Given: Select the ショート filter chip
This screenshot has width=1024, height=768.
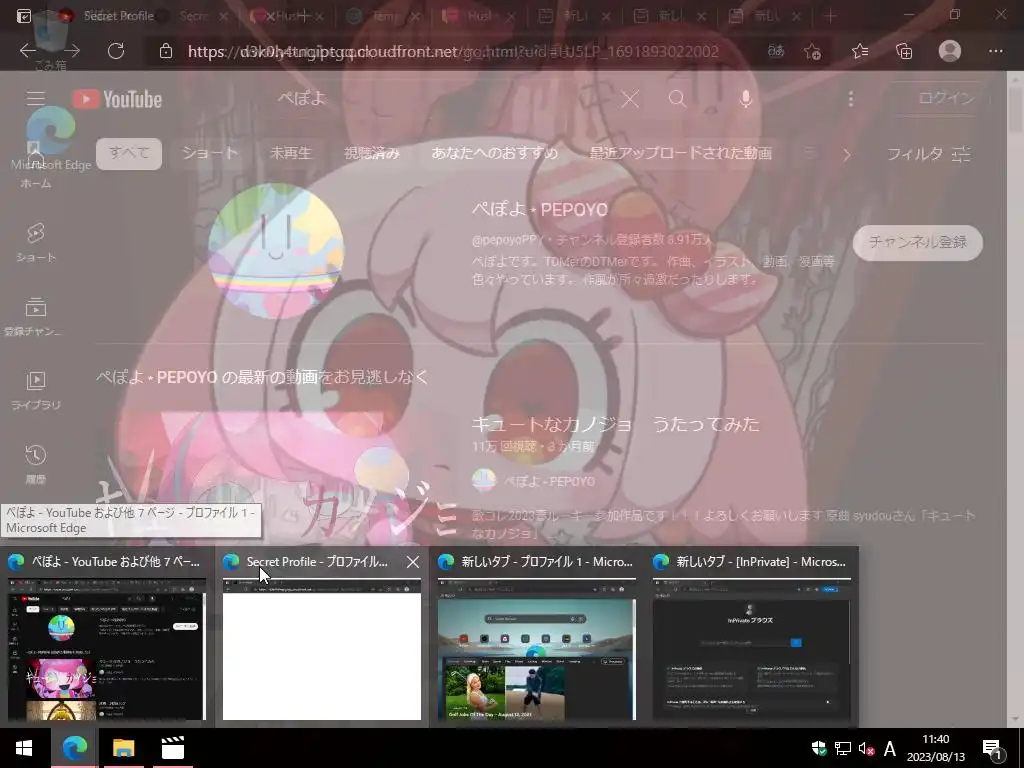Looking at the screenshot, I should 210,153.
